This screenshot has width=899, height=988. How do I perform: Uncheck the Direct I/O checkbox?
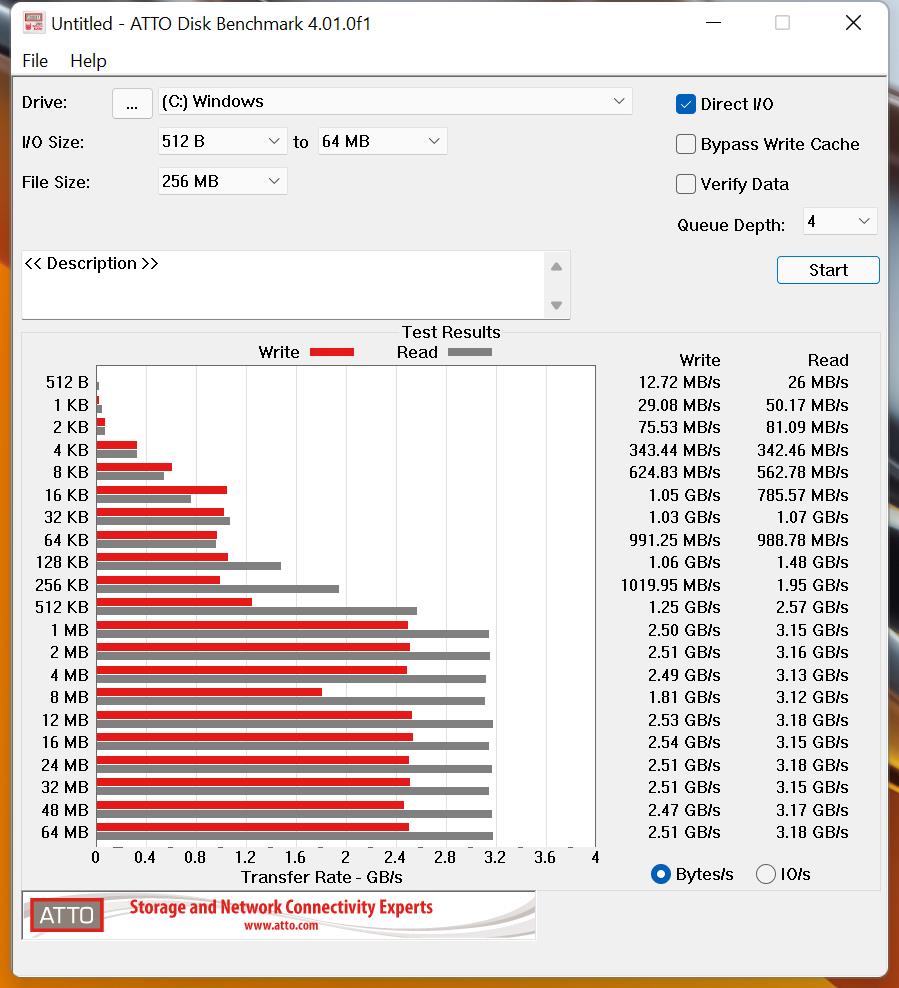685,104
